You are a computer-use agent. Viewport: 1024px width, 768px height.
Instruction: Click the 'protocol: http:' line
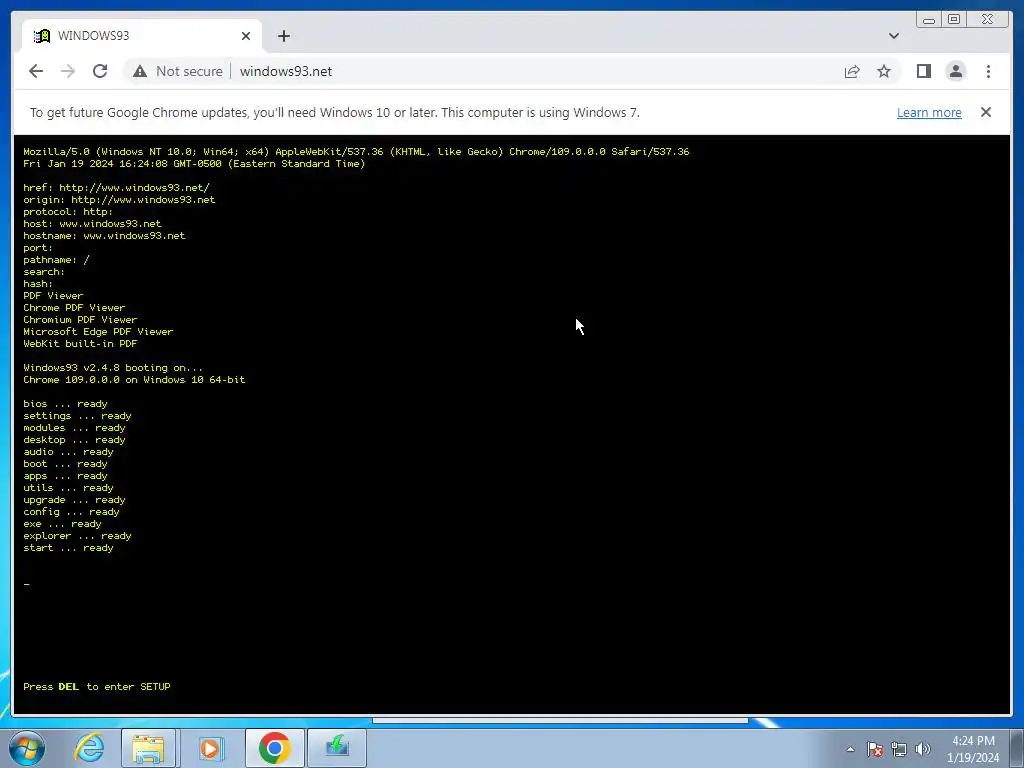(68, 212)
